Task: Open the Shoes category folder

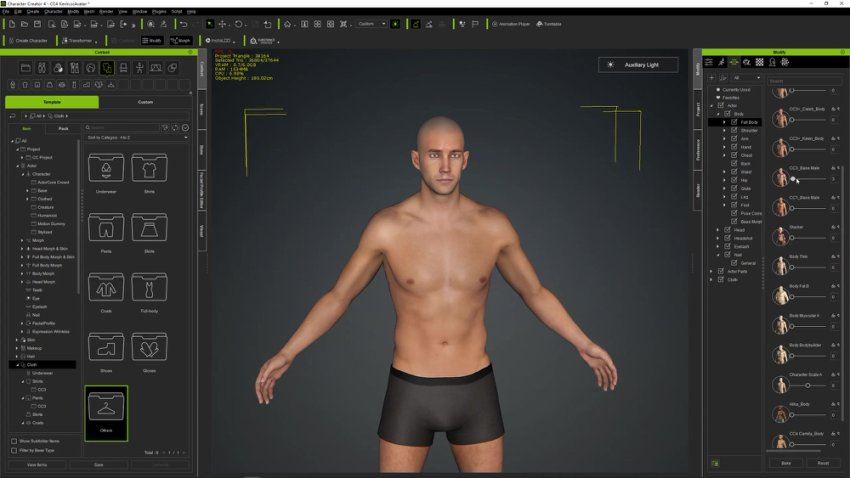Action: 106,347
